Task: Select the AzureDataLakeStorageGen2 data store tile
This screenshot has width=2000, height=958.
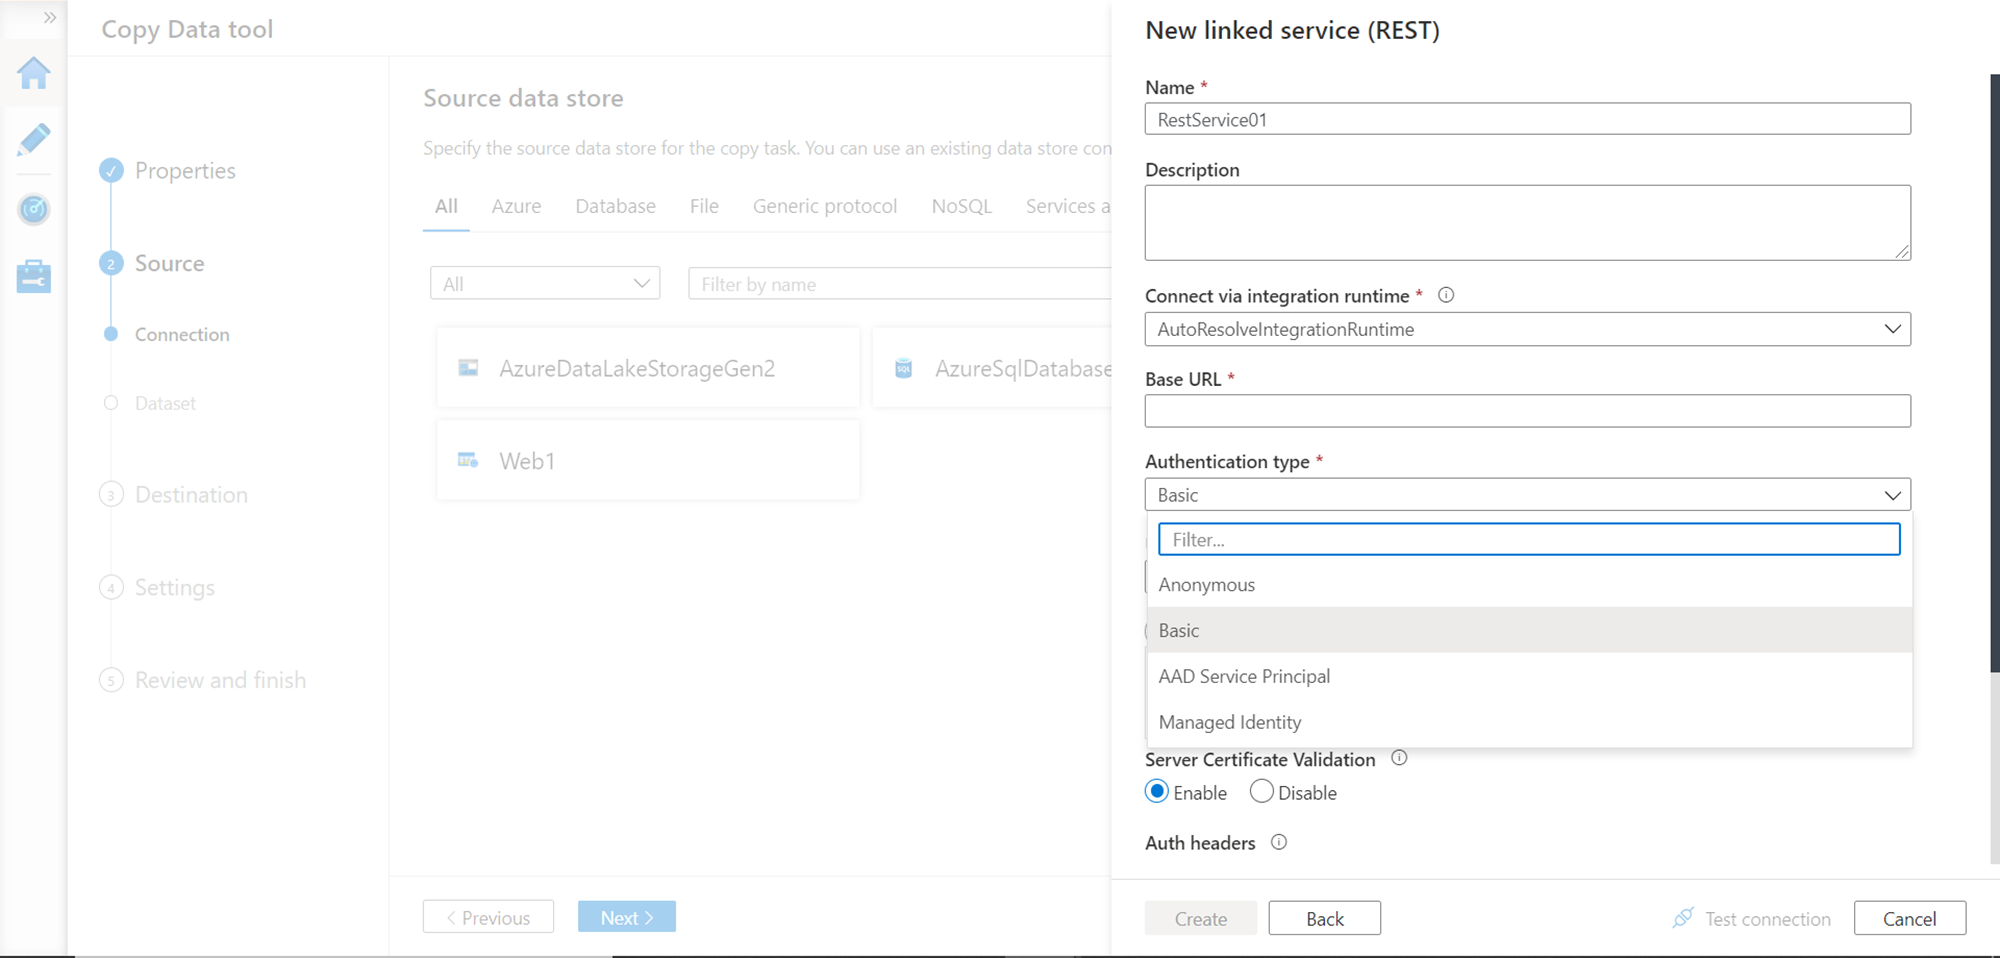Action: [647, 369]
